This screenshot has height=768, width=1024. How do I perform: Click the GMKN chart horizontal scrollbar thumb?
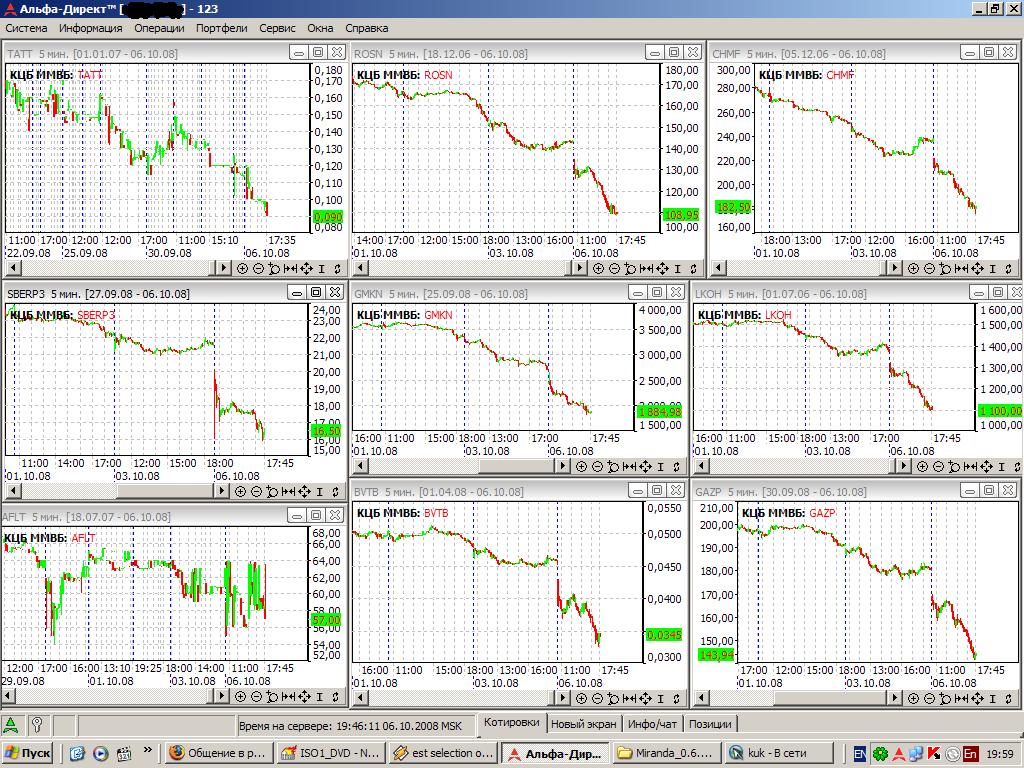[516, 466]
